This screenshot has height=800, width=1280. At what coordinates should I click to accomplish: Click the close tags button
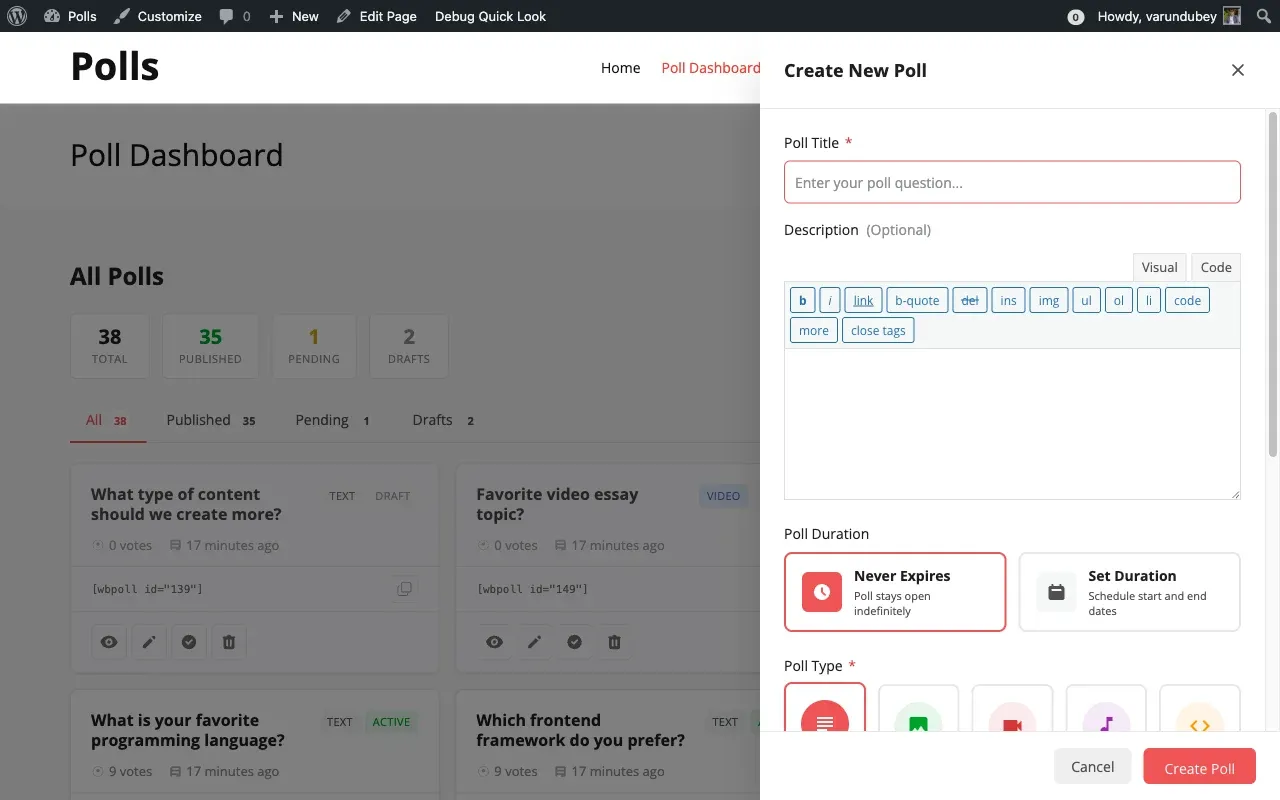pyautogui.click(x=878, y=330)
